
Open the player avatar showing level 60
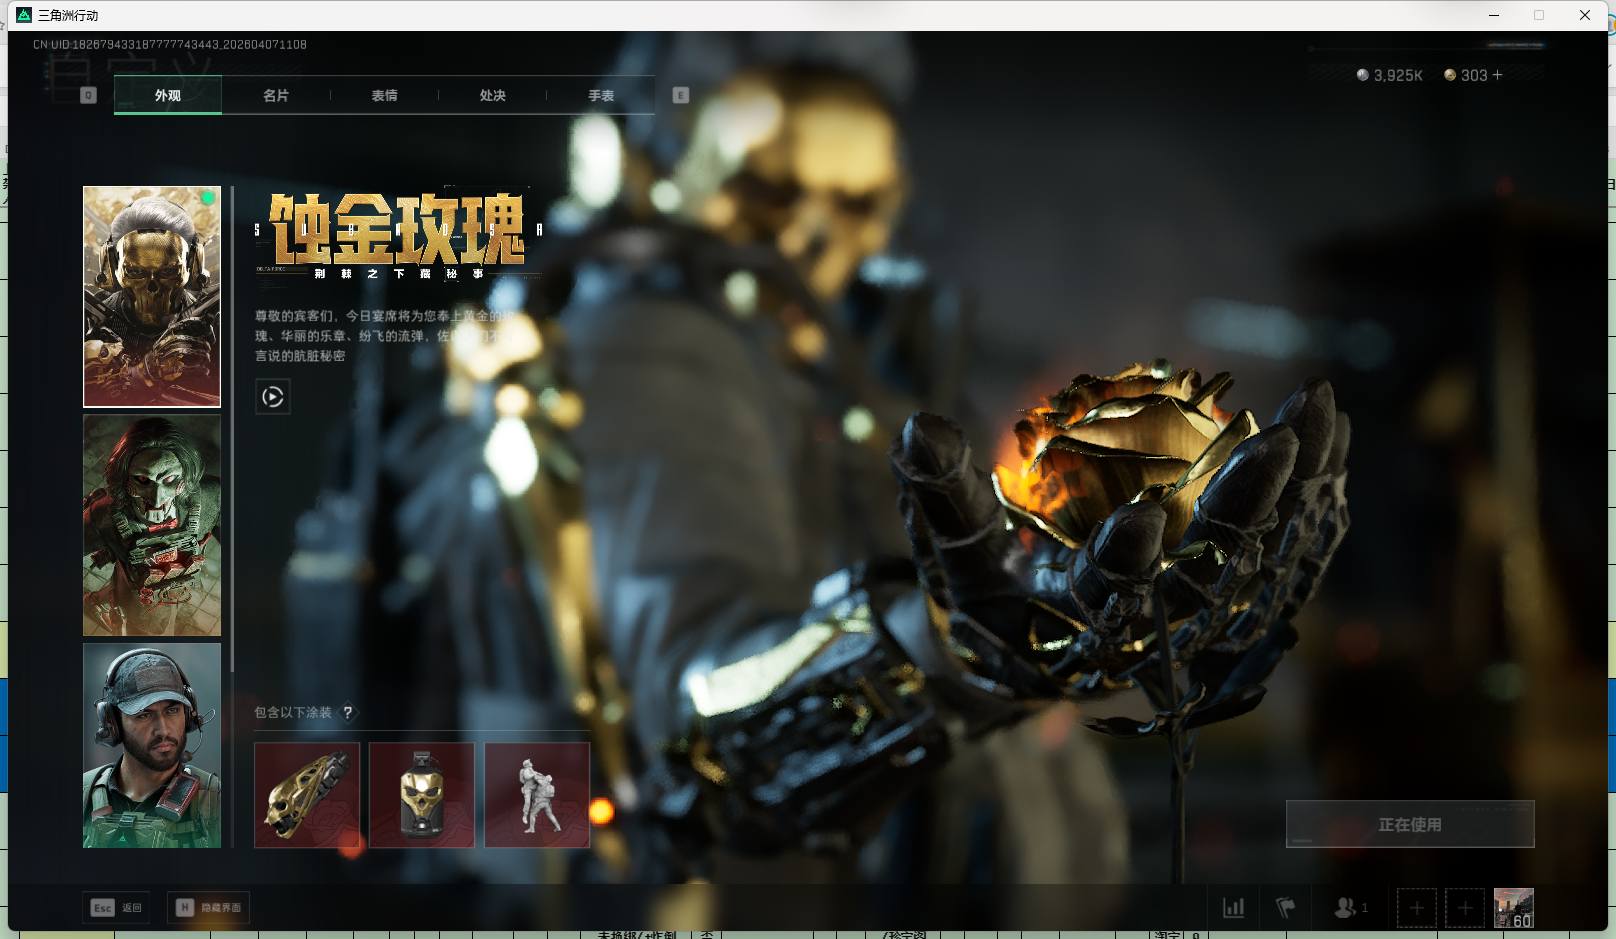tap(1514, 908)
